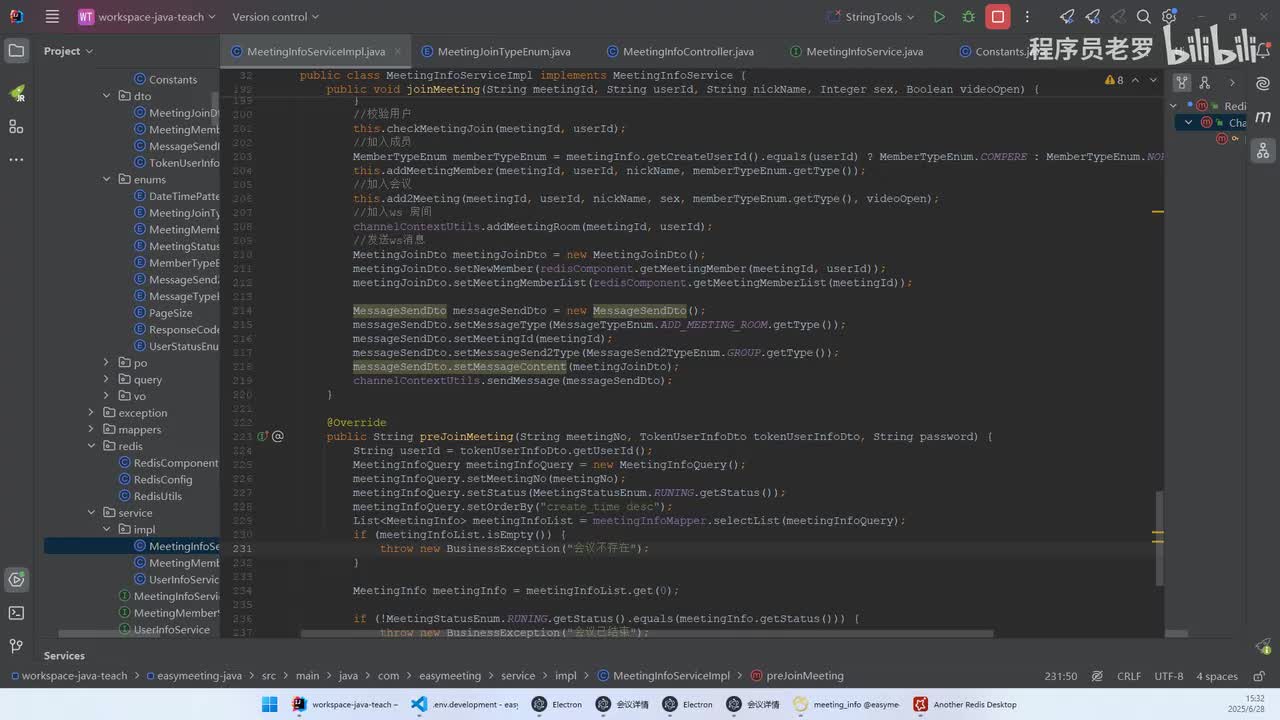Image resolution: width=1280 pixels, height=720 pixels.
Task: Open the Services tool window icon
Action: point(16,579)
